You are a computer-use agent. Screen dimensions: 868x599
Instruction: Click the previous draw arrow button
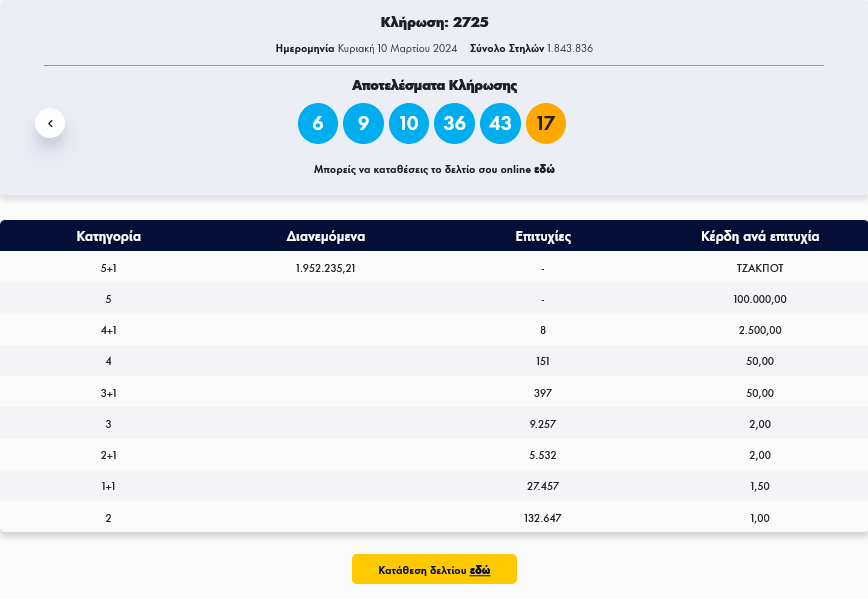tap(50, 123)
